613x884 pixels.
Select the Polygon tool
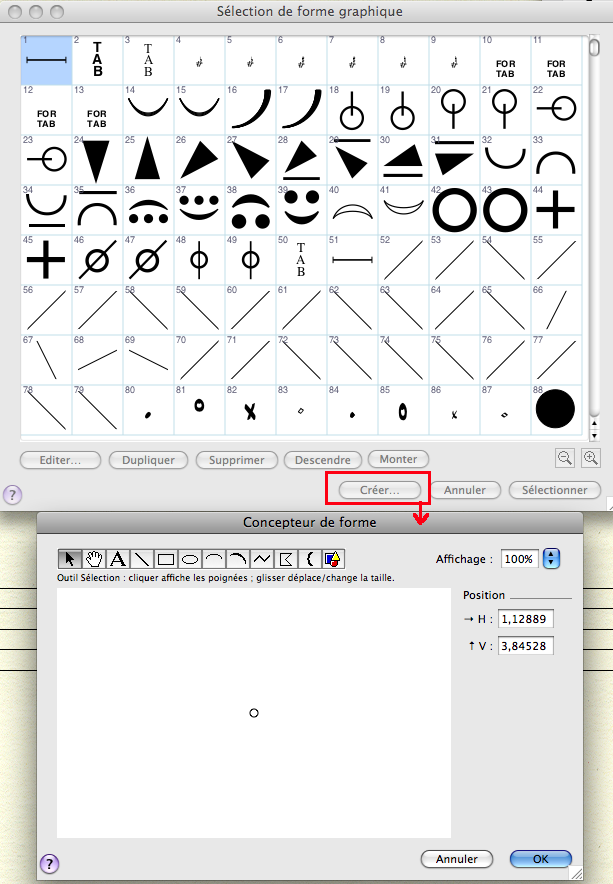click(x=285, y=559)
